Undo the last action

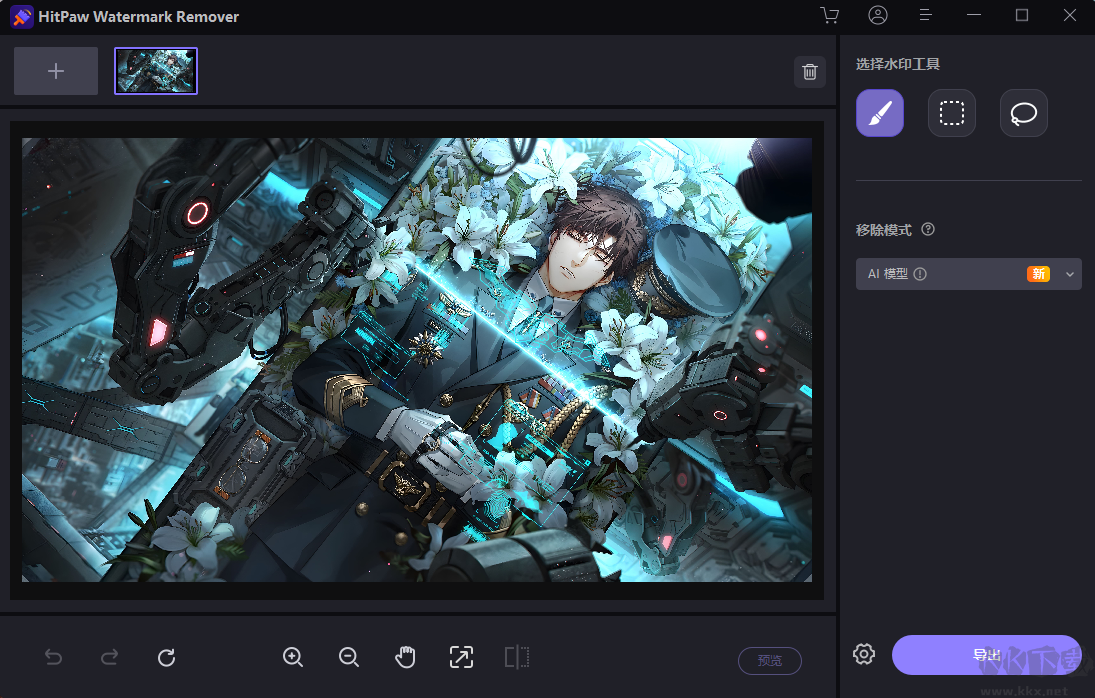[54, 657]
